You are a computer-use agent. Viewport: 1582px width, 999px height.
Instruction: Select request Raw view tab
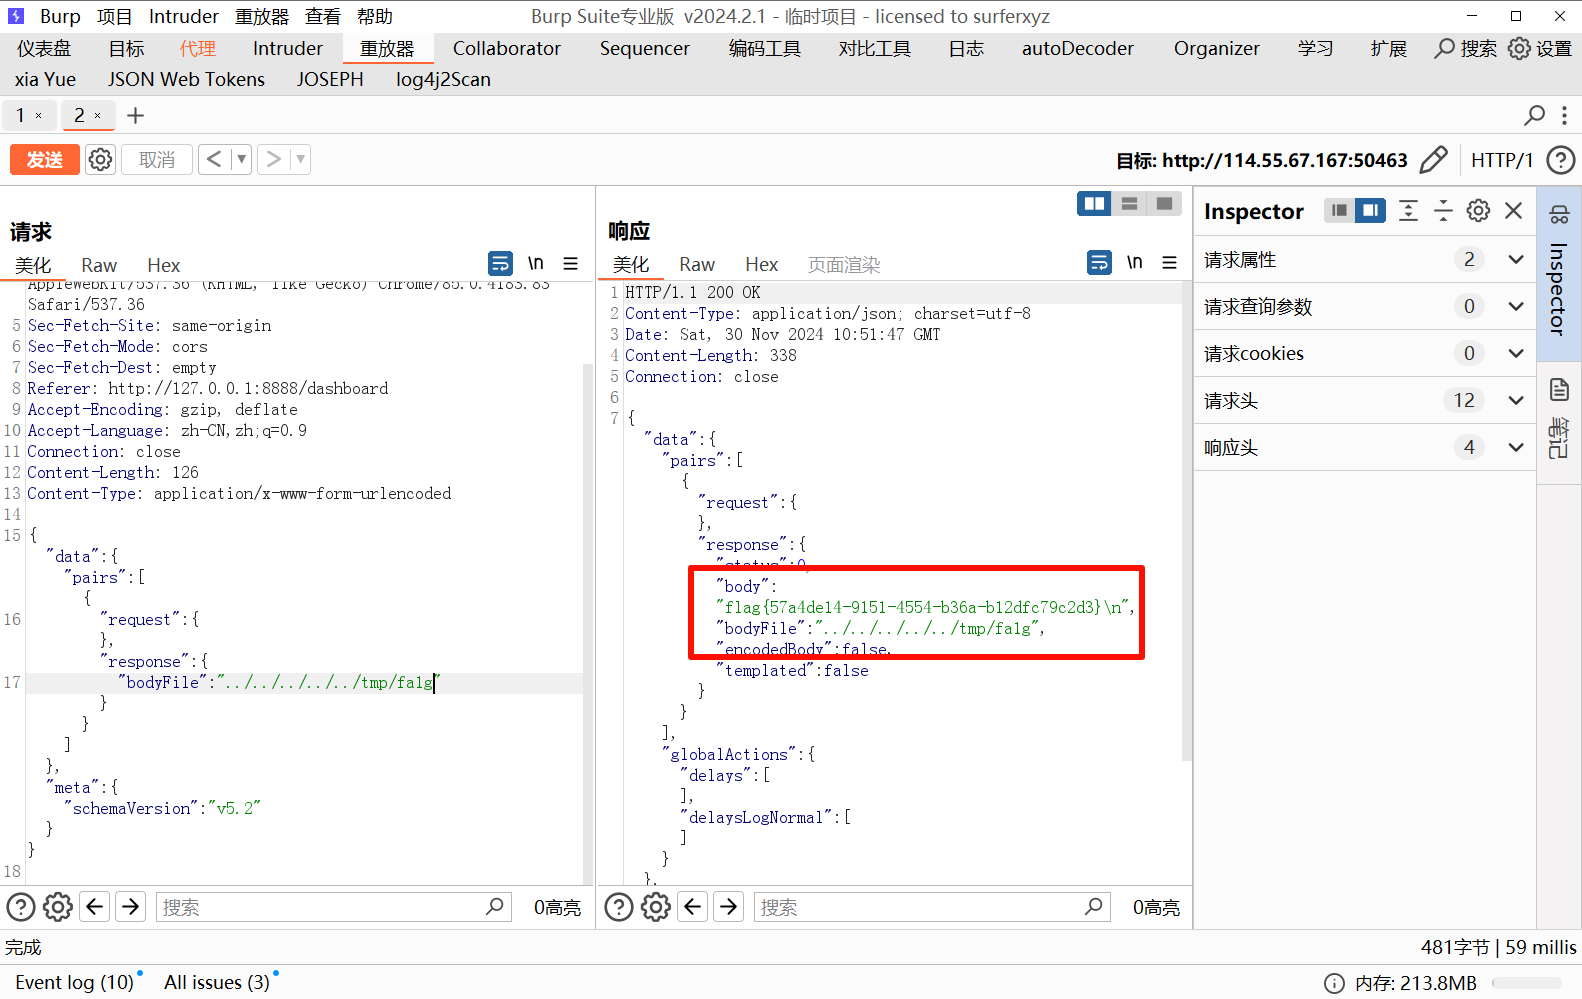pyautogui.click(x=99, y=265)
